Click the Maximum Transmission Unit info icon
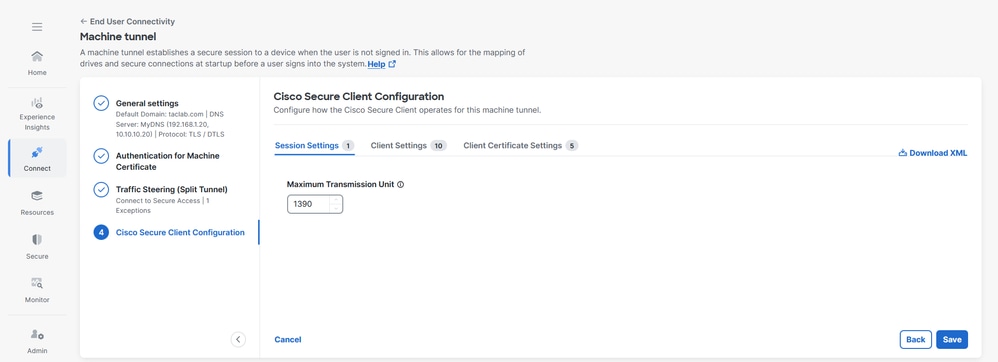 (401, 184)
